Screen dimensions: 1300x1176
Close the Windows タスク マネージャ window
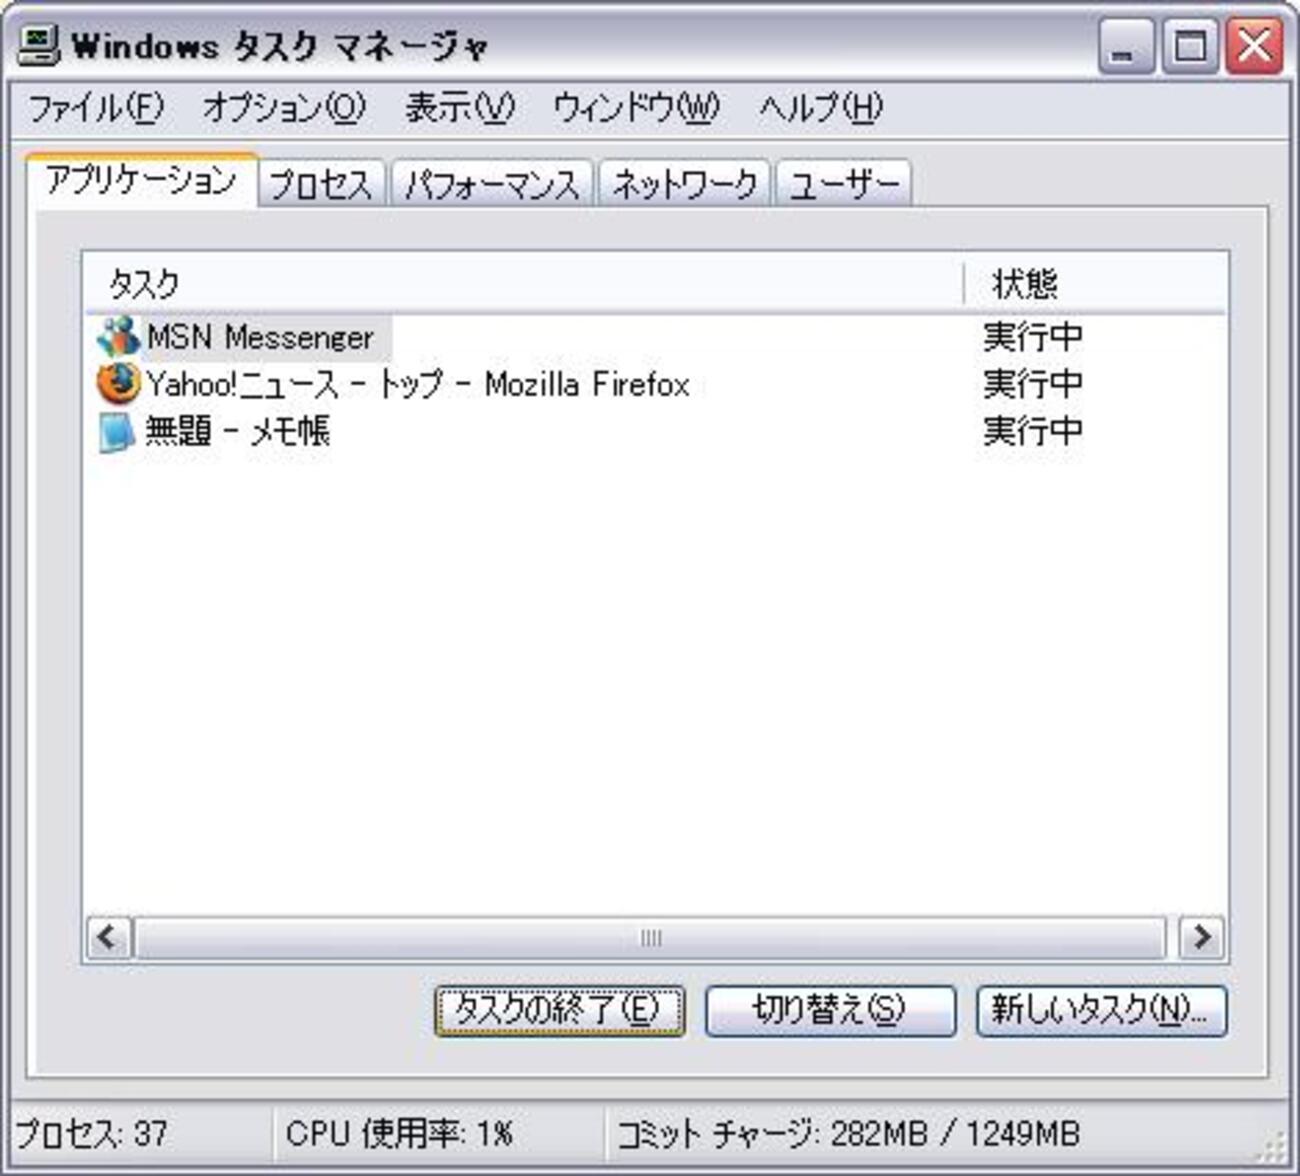point(1254,46)
